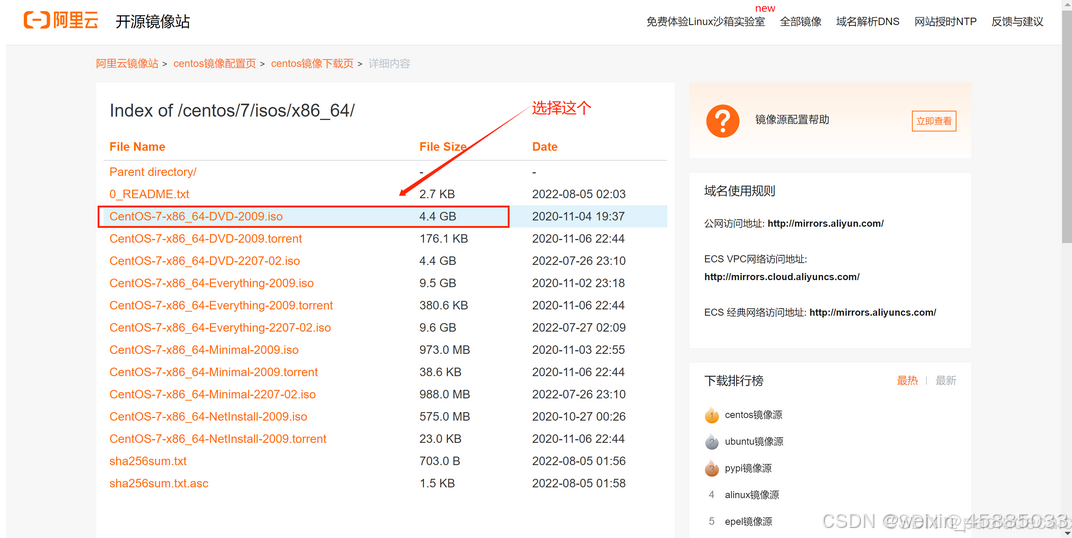The image size is (1072, 538).
Task: Open 免费体验Linux沙箱实验室 in the top navigation
Action: [x=706, y=22]
